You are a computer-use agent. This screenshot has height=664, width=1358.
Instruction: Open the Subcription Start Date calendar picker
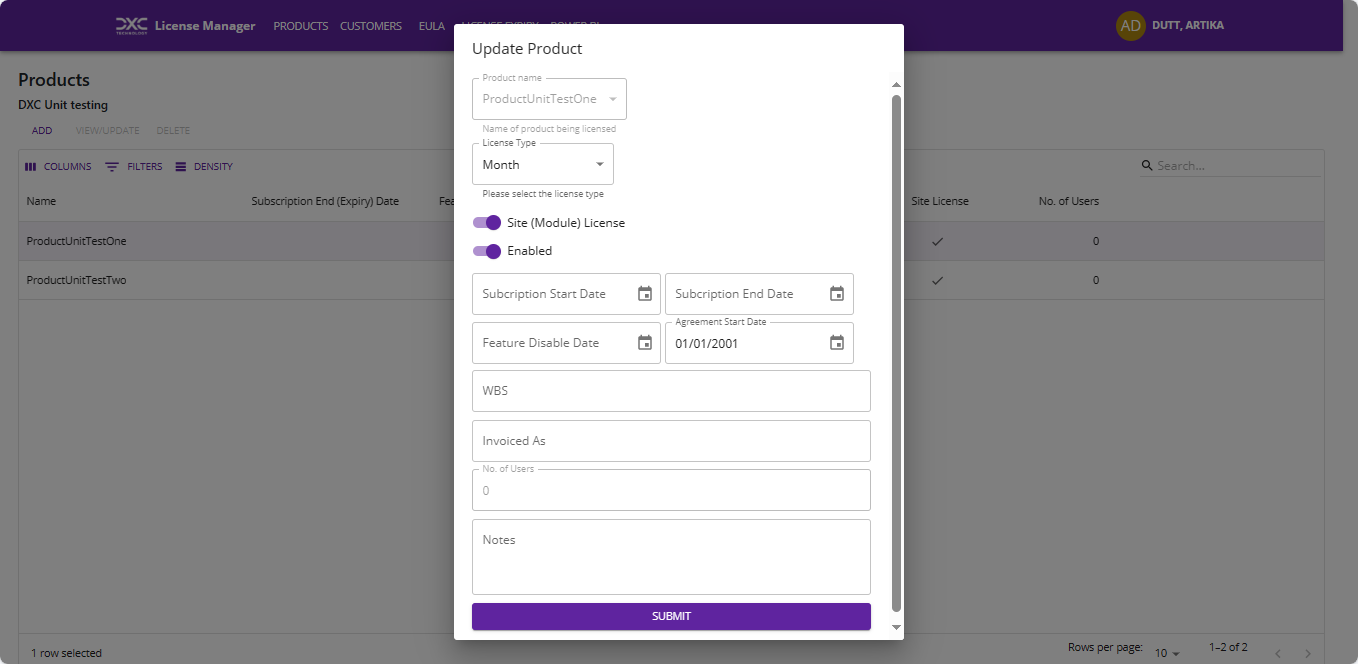pyautogui.click(x=645, y=294)
